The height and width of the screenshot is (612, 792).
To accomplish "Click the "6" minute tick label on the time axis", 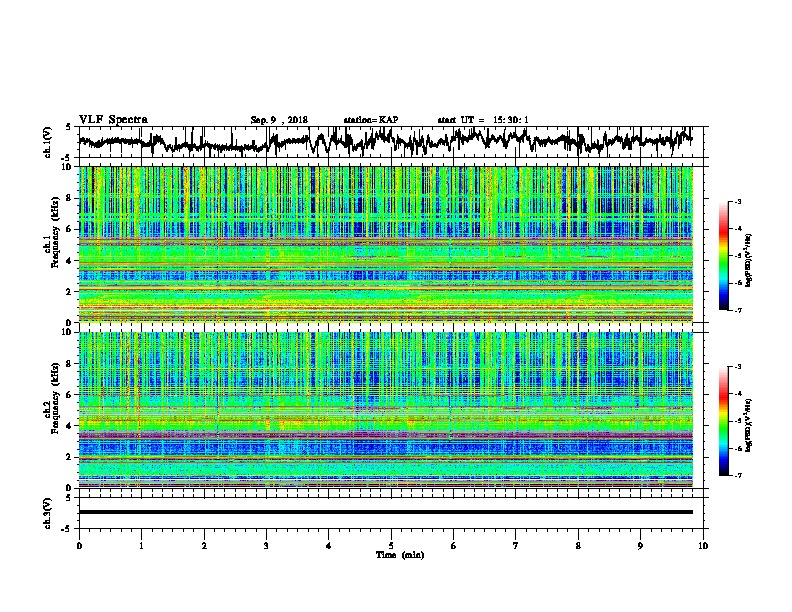I will coord(454,546).
